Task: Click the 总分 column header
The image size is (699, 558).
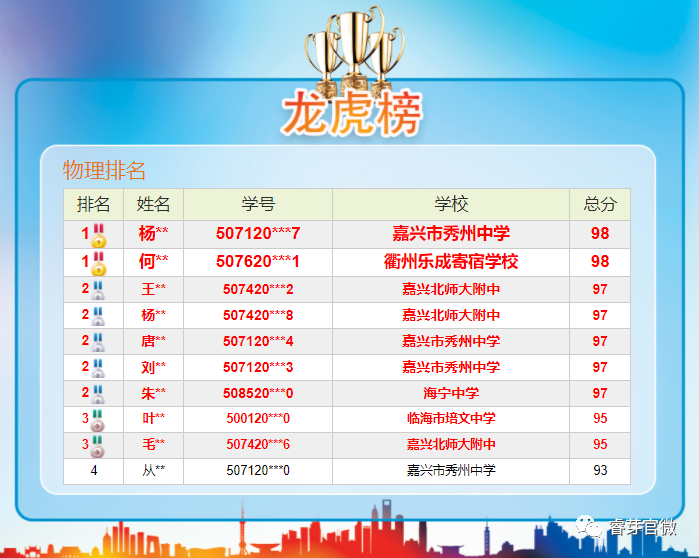Action: click(600, 204)
